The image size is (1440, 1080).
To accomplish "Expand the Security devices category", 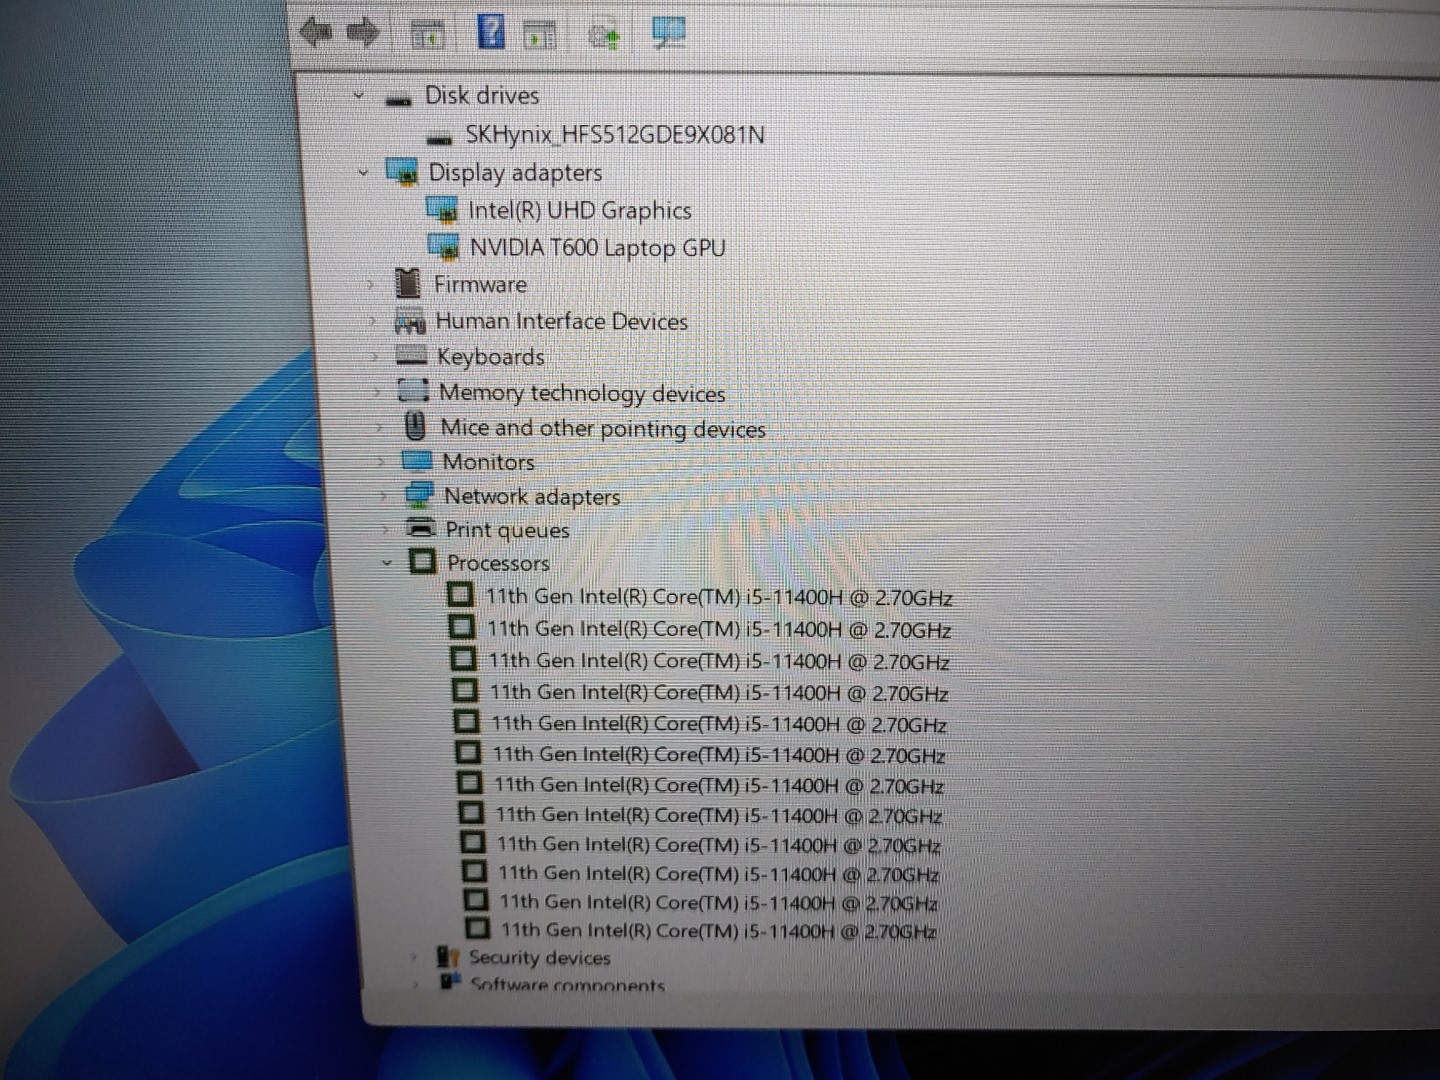I will click(412, 958).
